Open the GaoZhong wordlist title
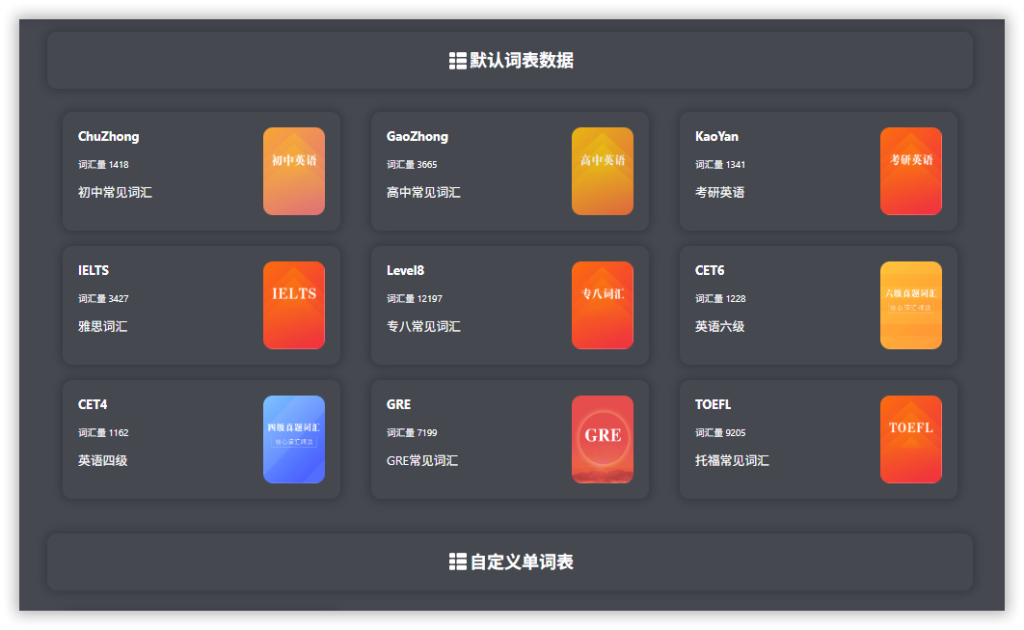Viewport: 1024px width, 630px height. (417, 137)
